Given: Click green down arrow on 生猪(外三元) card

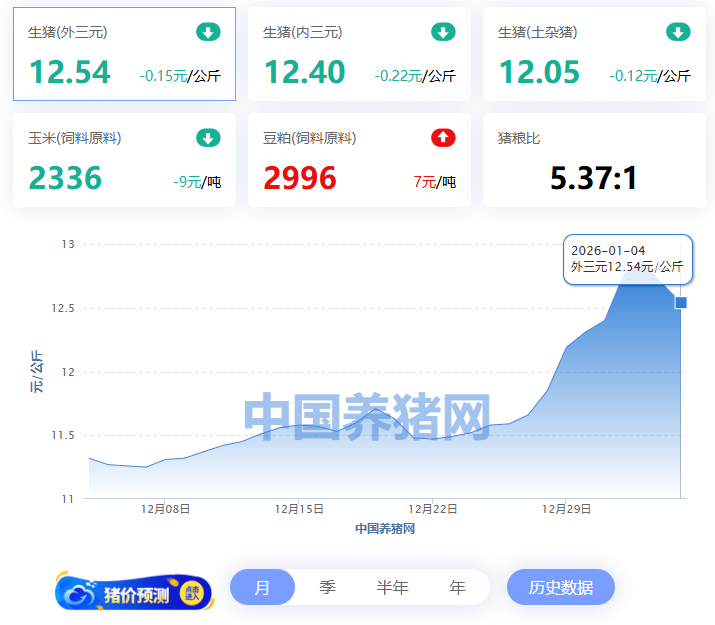Looking at the screenshot, I should click(208, 32).
